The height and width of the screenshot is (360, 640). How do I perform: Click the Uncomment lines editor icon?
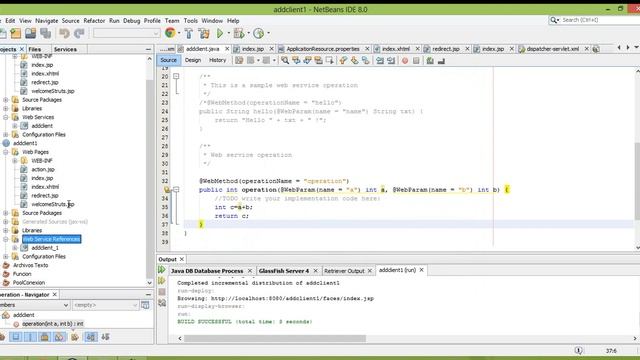441,61
